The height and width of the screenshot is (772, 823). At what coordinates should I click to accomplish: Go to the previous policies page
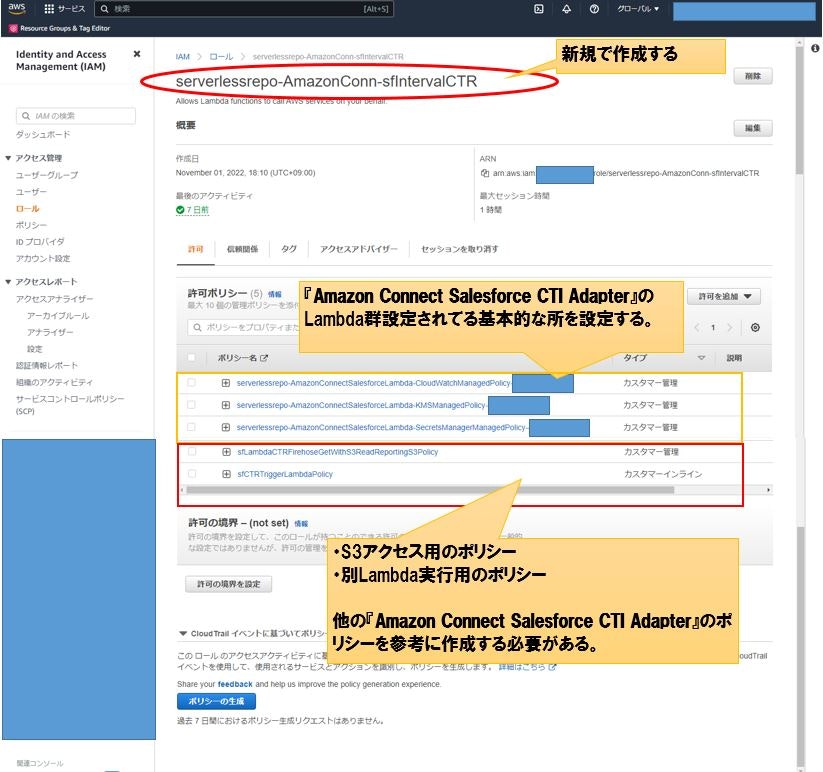point(697,327)
